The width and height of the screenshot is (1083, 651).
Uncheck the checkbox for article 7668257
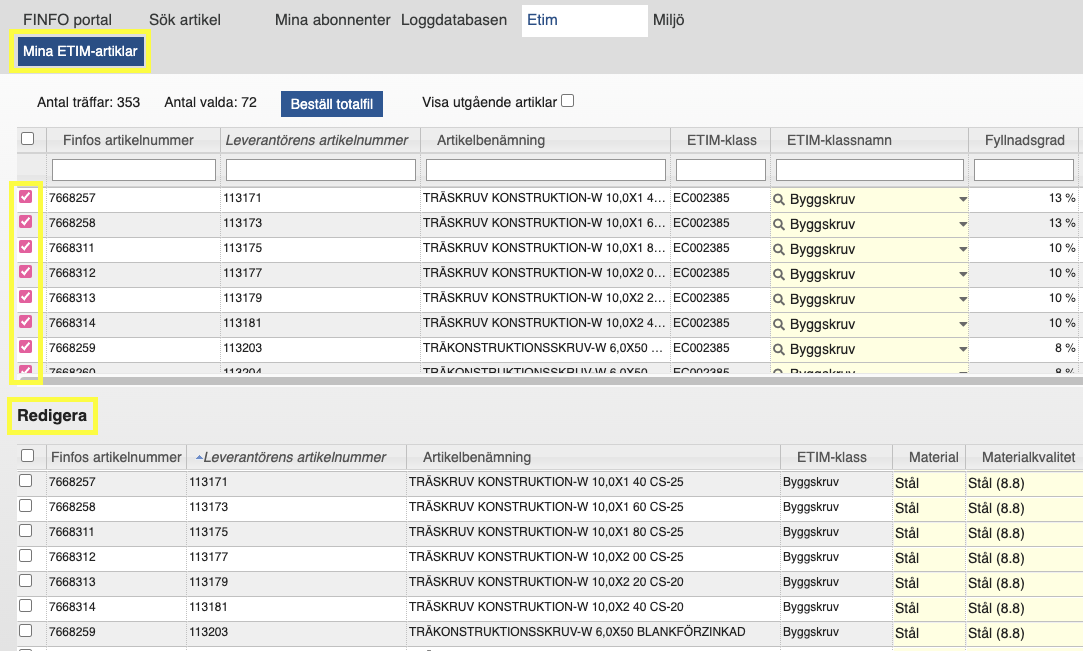26,197
